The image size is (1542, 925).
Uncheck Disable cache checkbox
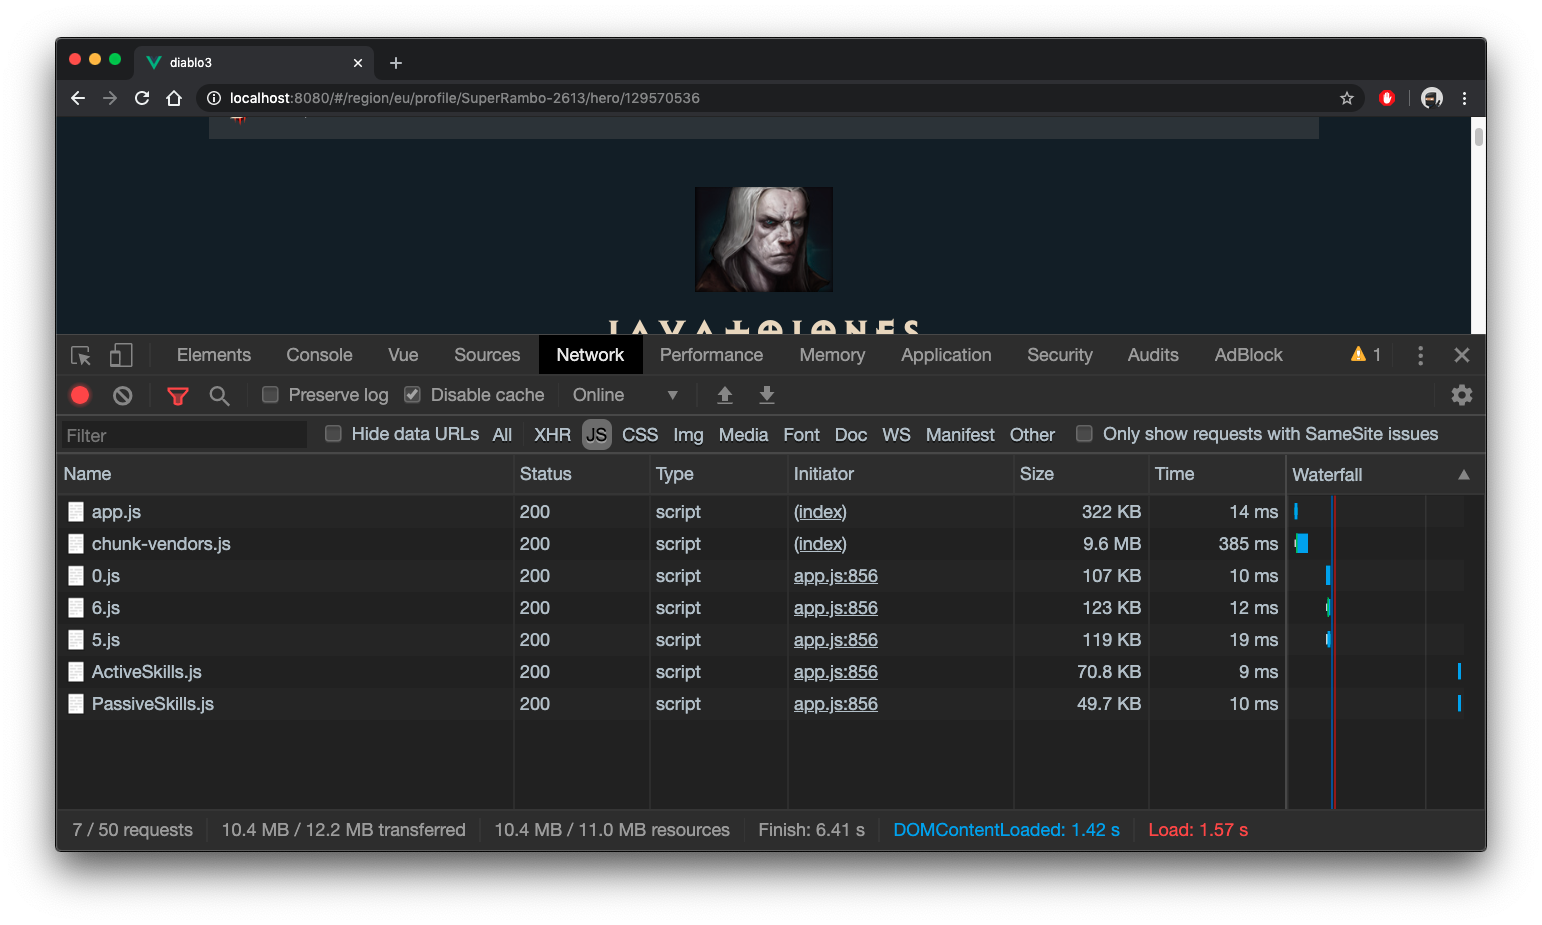pyautogui.click(x=412, y=395)
